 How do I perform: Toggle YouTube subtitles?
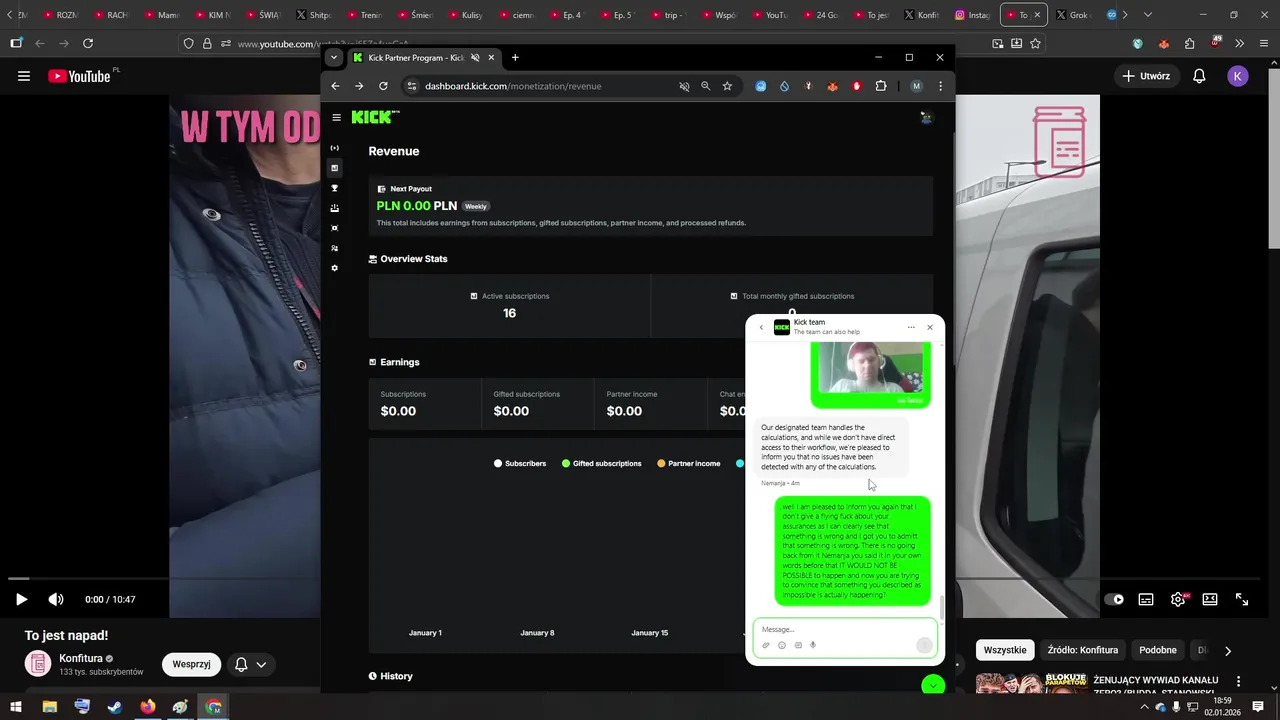tap(1146, 599)
